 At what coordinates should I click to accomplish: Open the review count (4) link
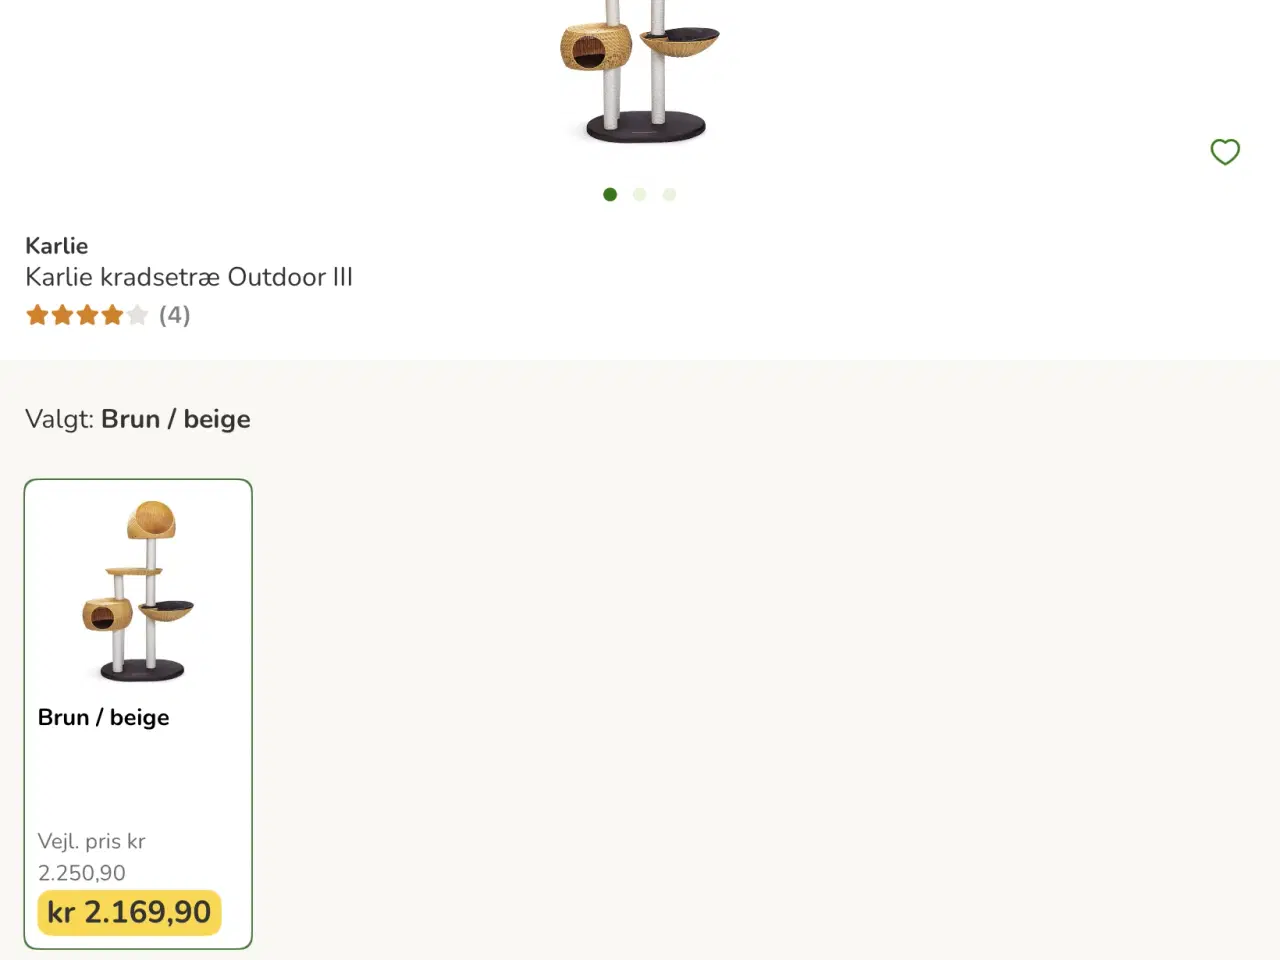(x=174, y=316)
